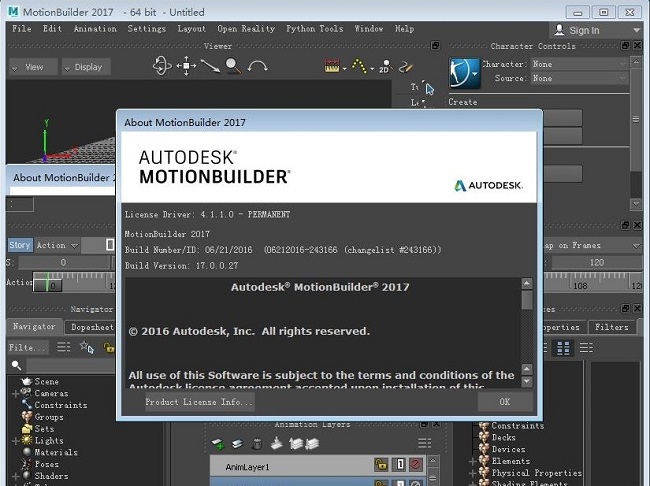Open the Animation menu
The height and width of the screenshot is (486, 650).
tap(95, 29)
